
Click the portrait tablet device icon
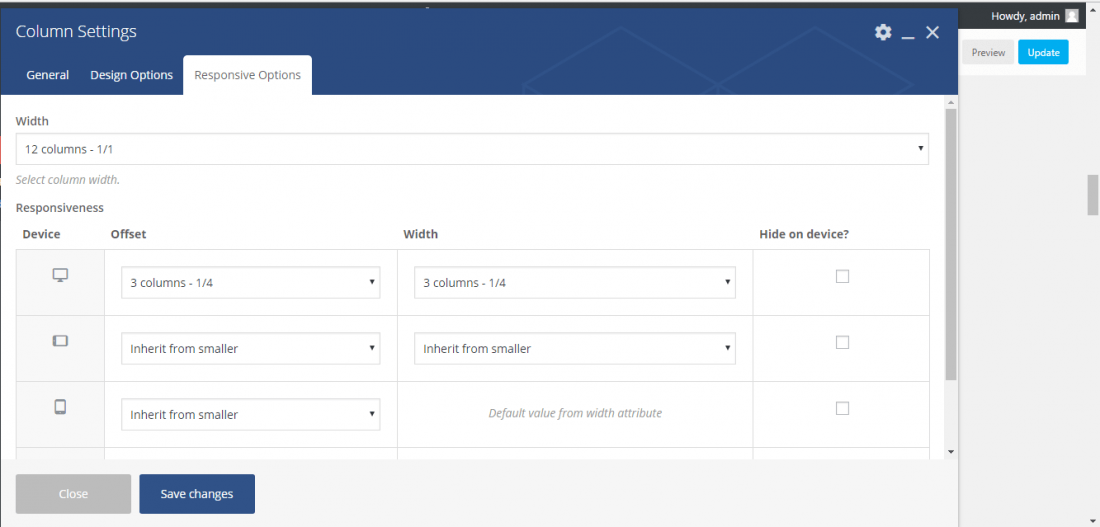(60, 406)
